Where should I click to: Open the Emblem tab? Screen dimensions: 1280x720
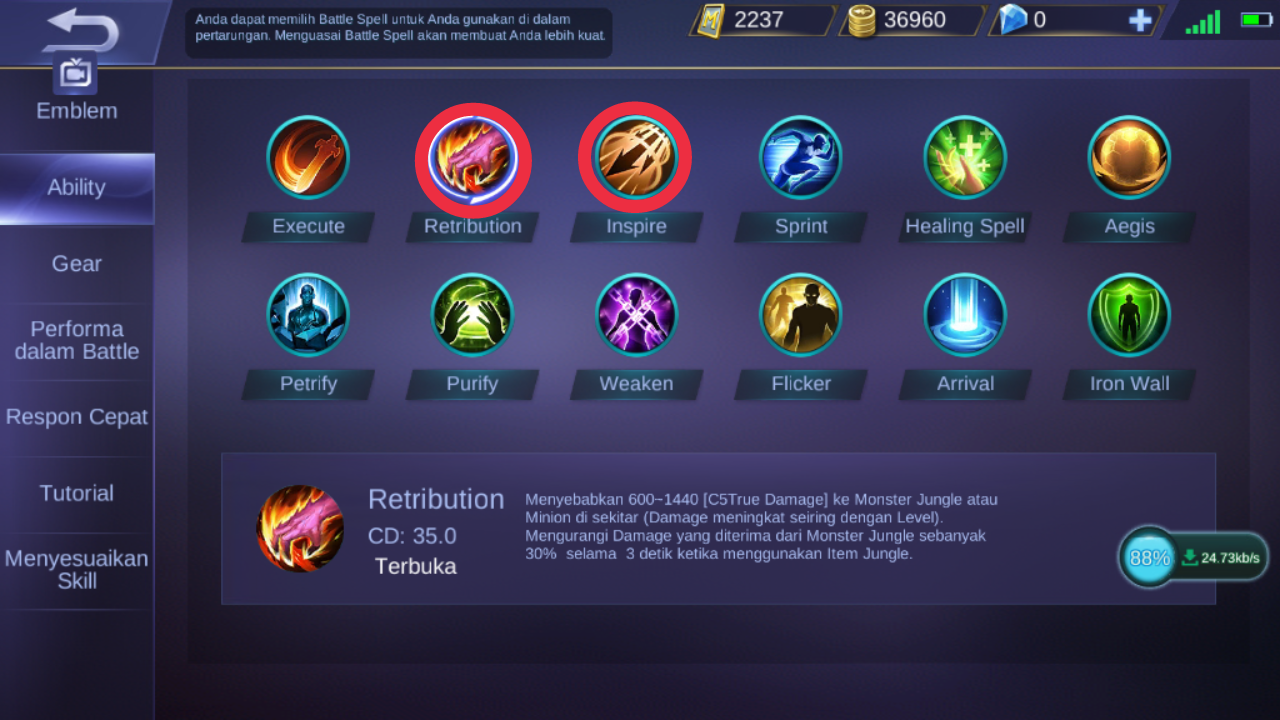(77, 111)
